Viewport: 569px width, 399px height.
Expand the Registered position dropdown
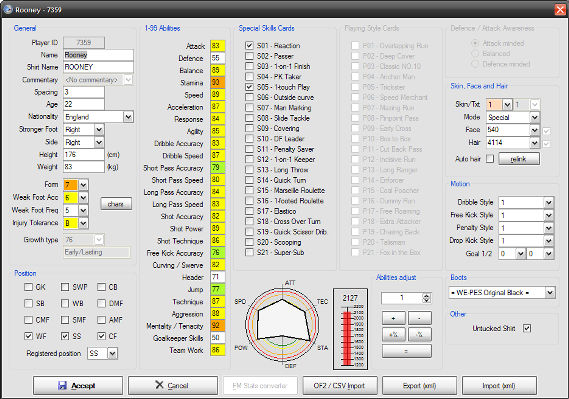[x=112, y=353]
